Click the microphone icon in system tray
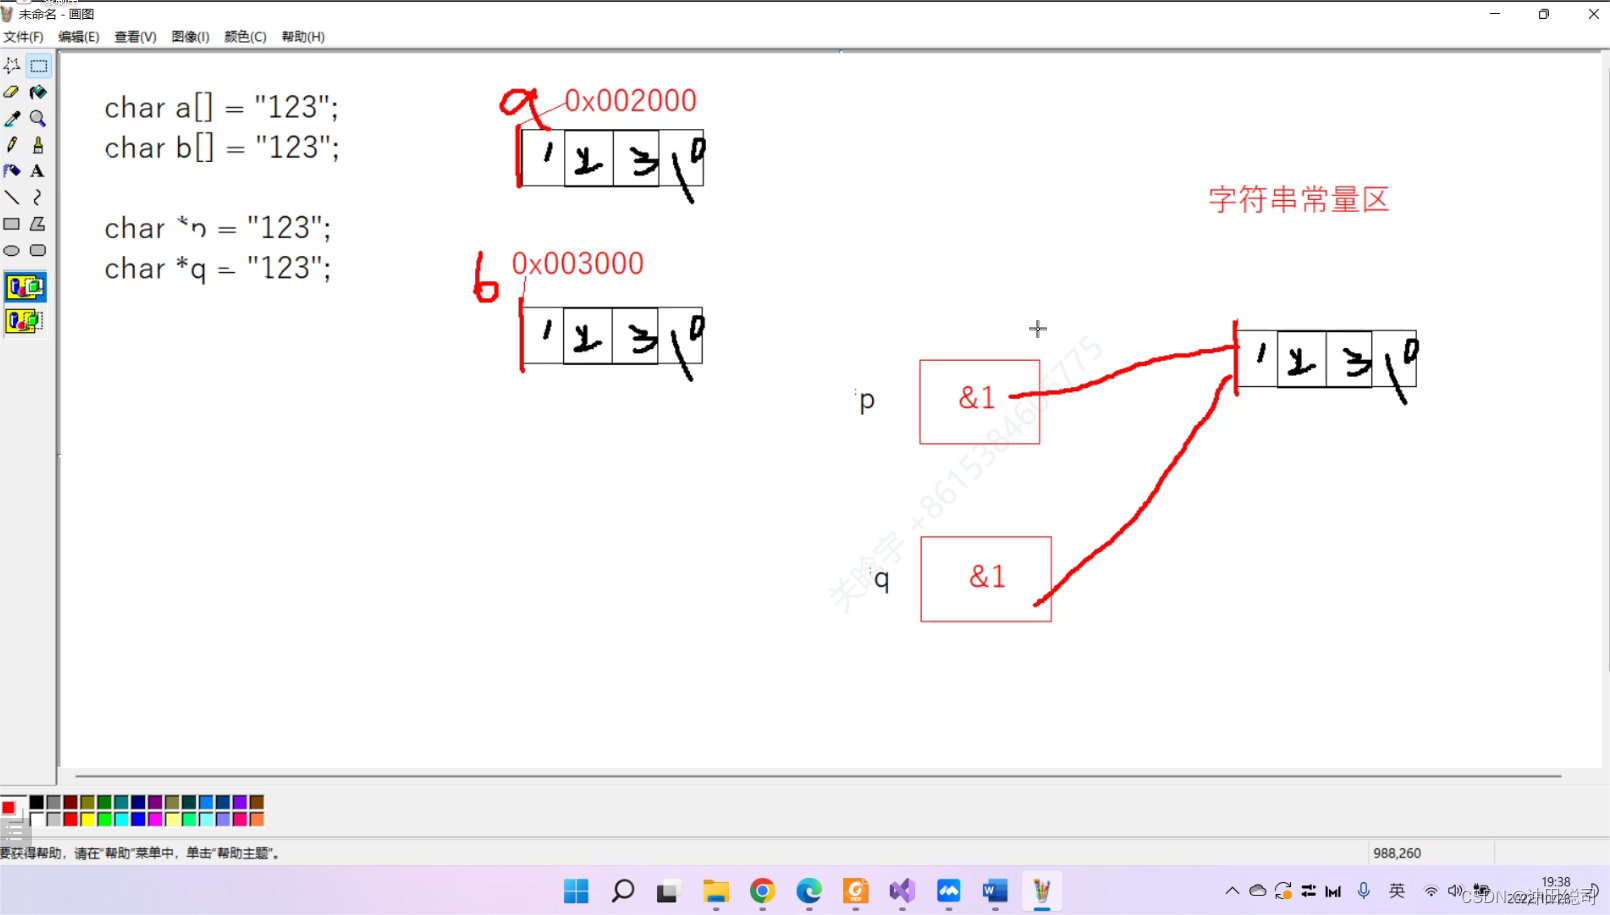The height and width of the screenshot is (915, 1610). tap(1364, 891)
